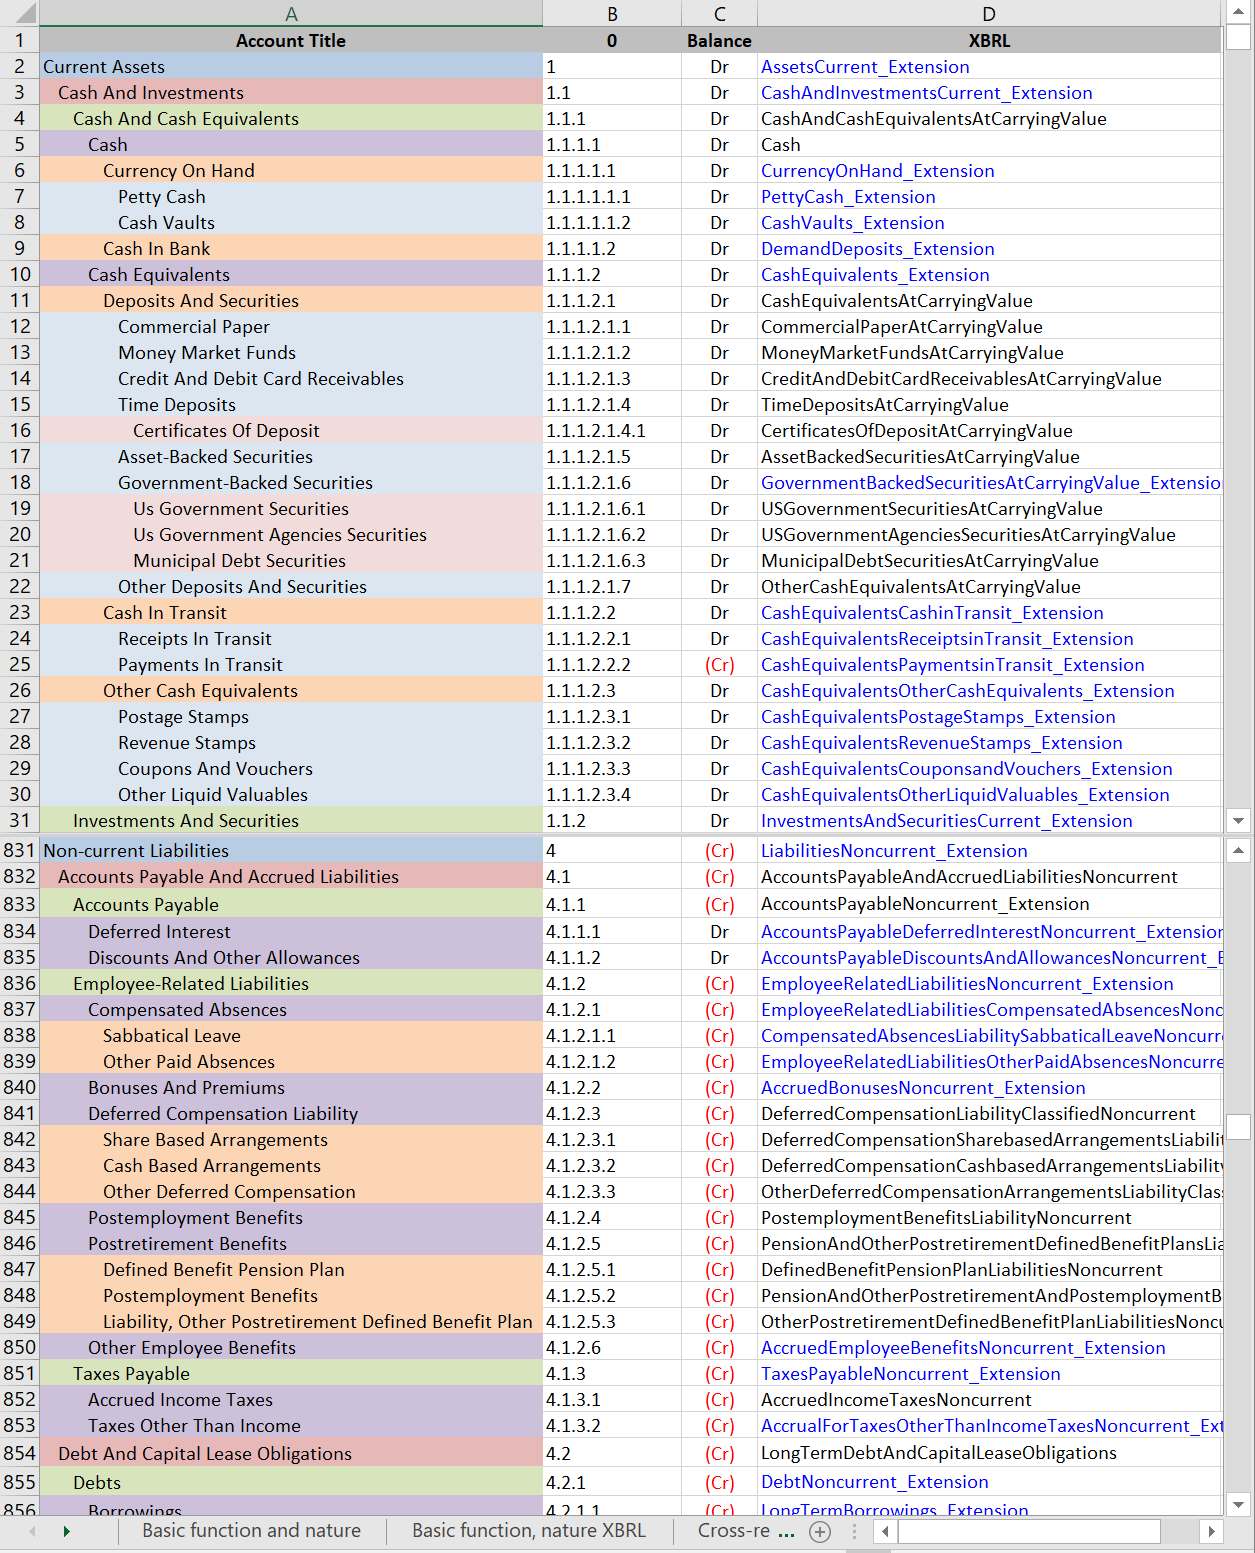Click the horizontal scrollbar's left arrow
1255x1553 pixels.
tap(885, 1531)
